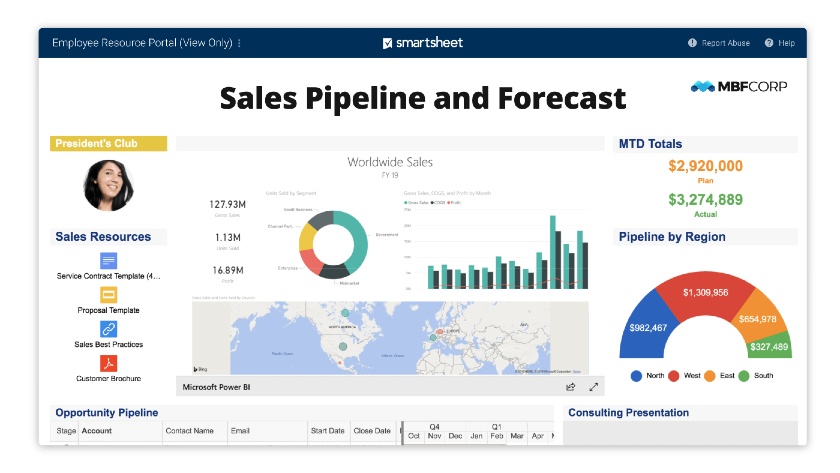Open the Proposal Template slides icon

tap(108, 295)
